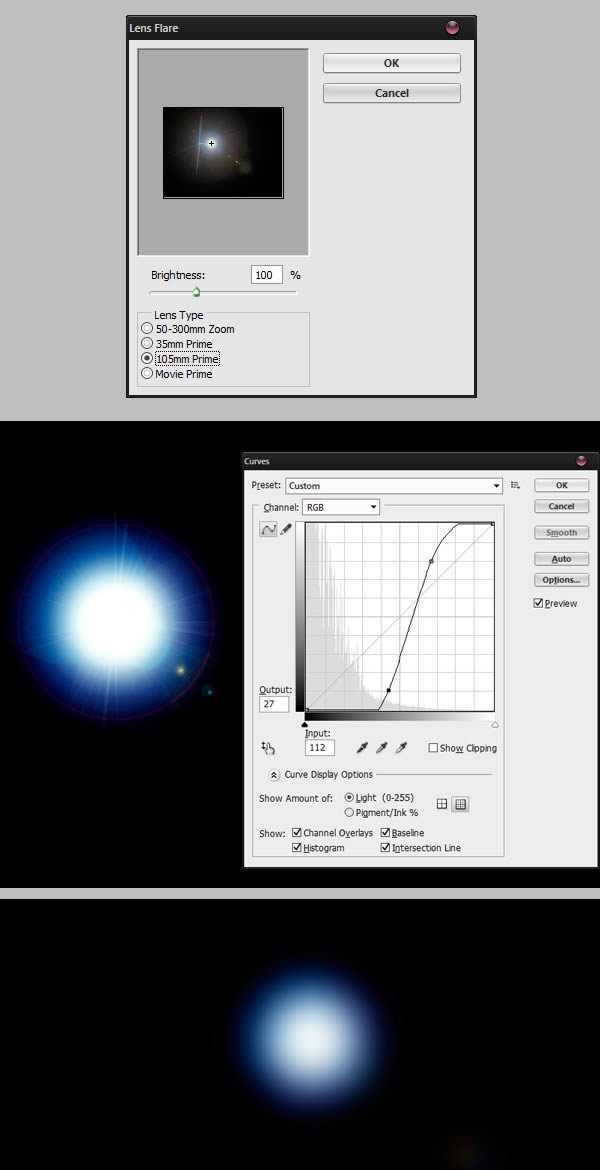600x1170 pixels.
Task: Click the white point input slider triangle
Action: [494, 724]
